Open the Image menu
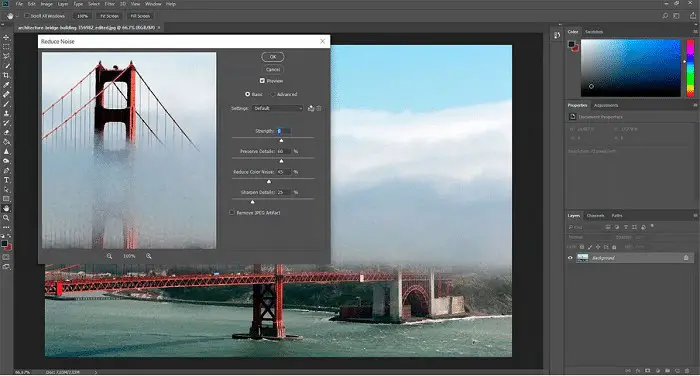 coord(46,4)
